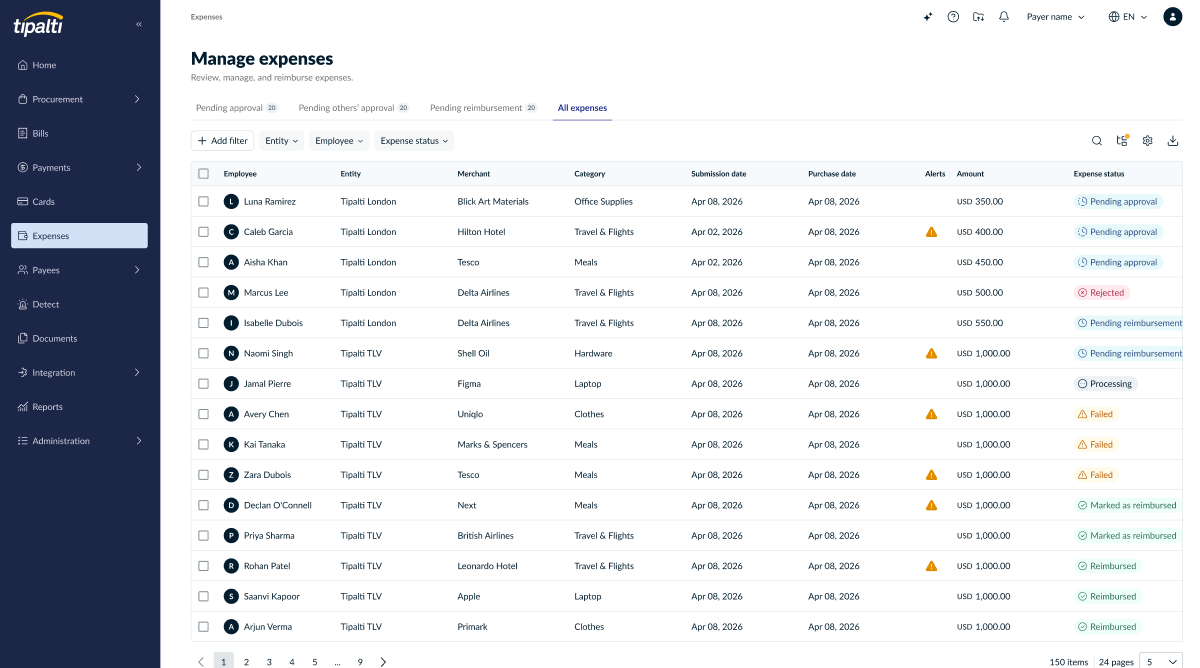Screen dimensions: 1200x668
Task: Click the alert warning icon for Declan O'Connell
Action: tap(931, 505)
